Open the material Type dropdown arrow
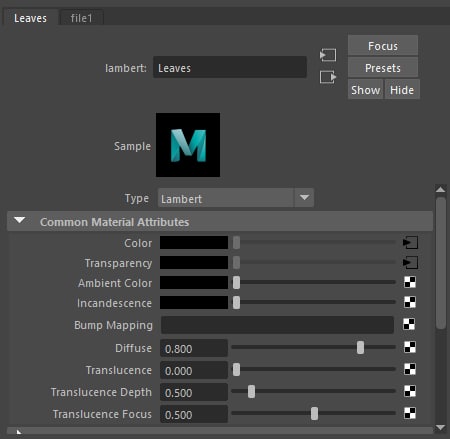Screen dimensions: 450x439 [x=304, y=198]
